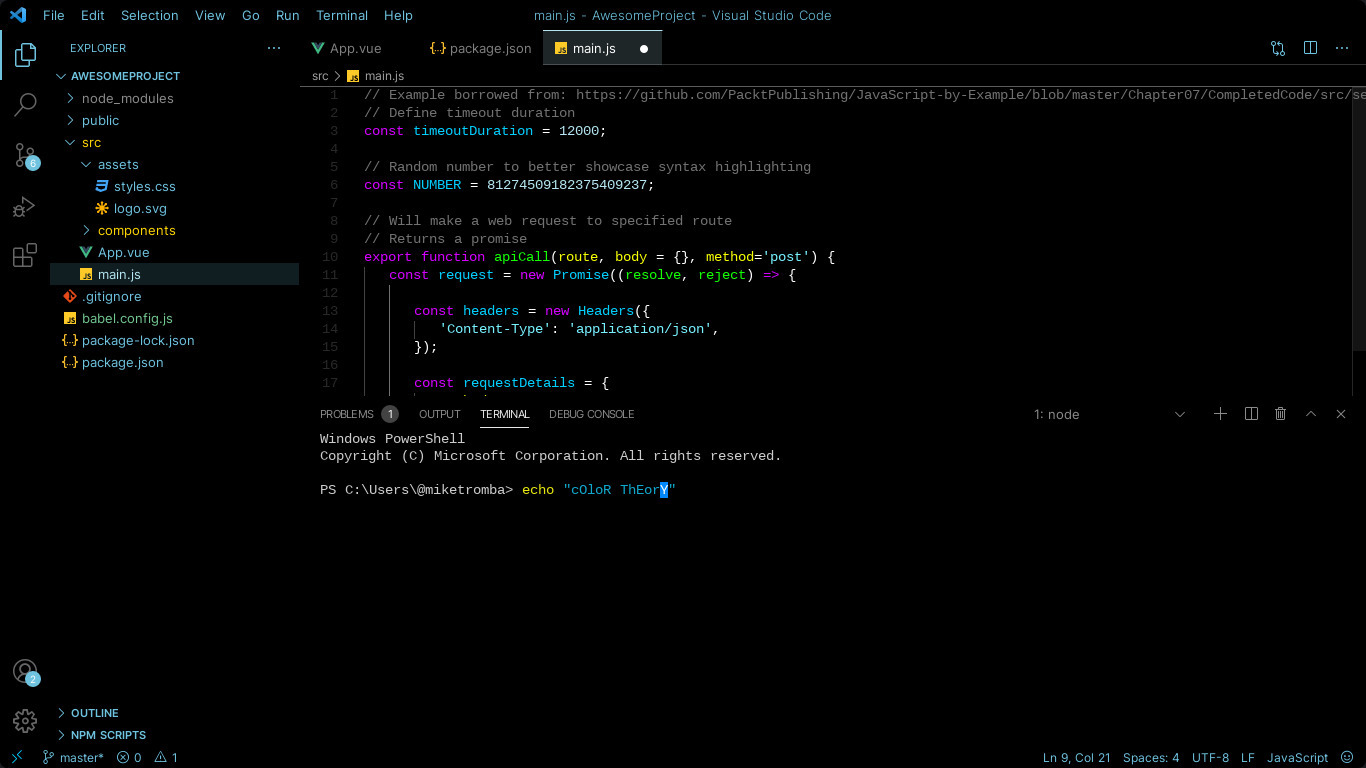This screenshot has width=1366, height=768.
Task: Open the Manage gear icon
Action: click(x=25, y=720)
